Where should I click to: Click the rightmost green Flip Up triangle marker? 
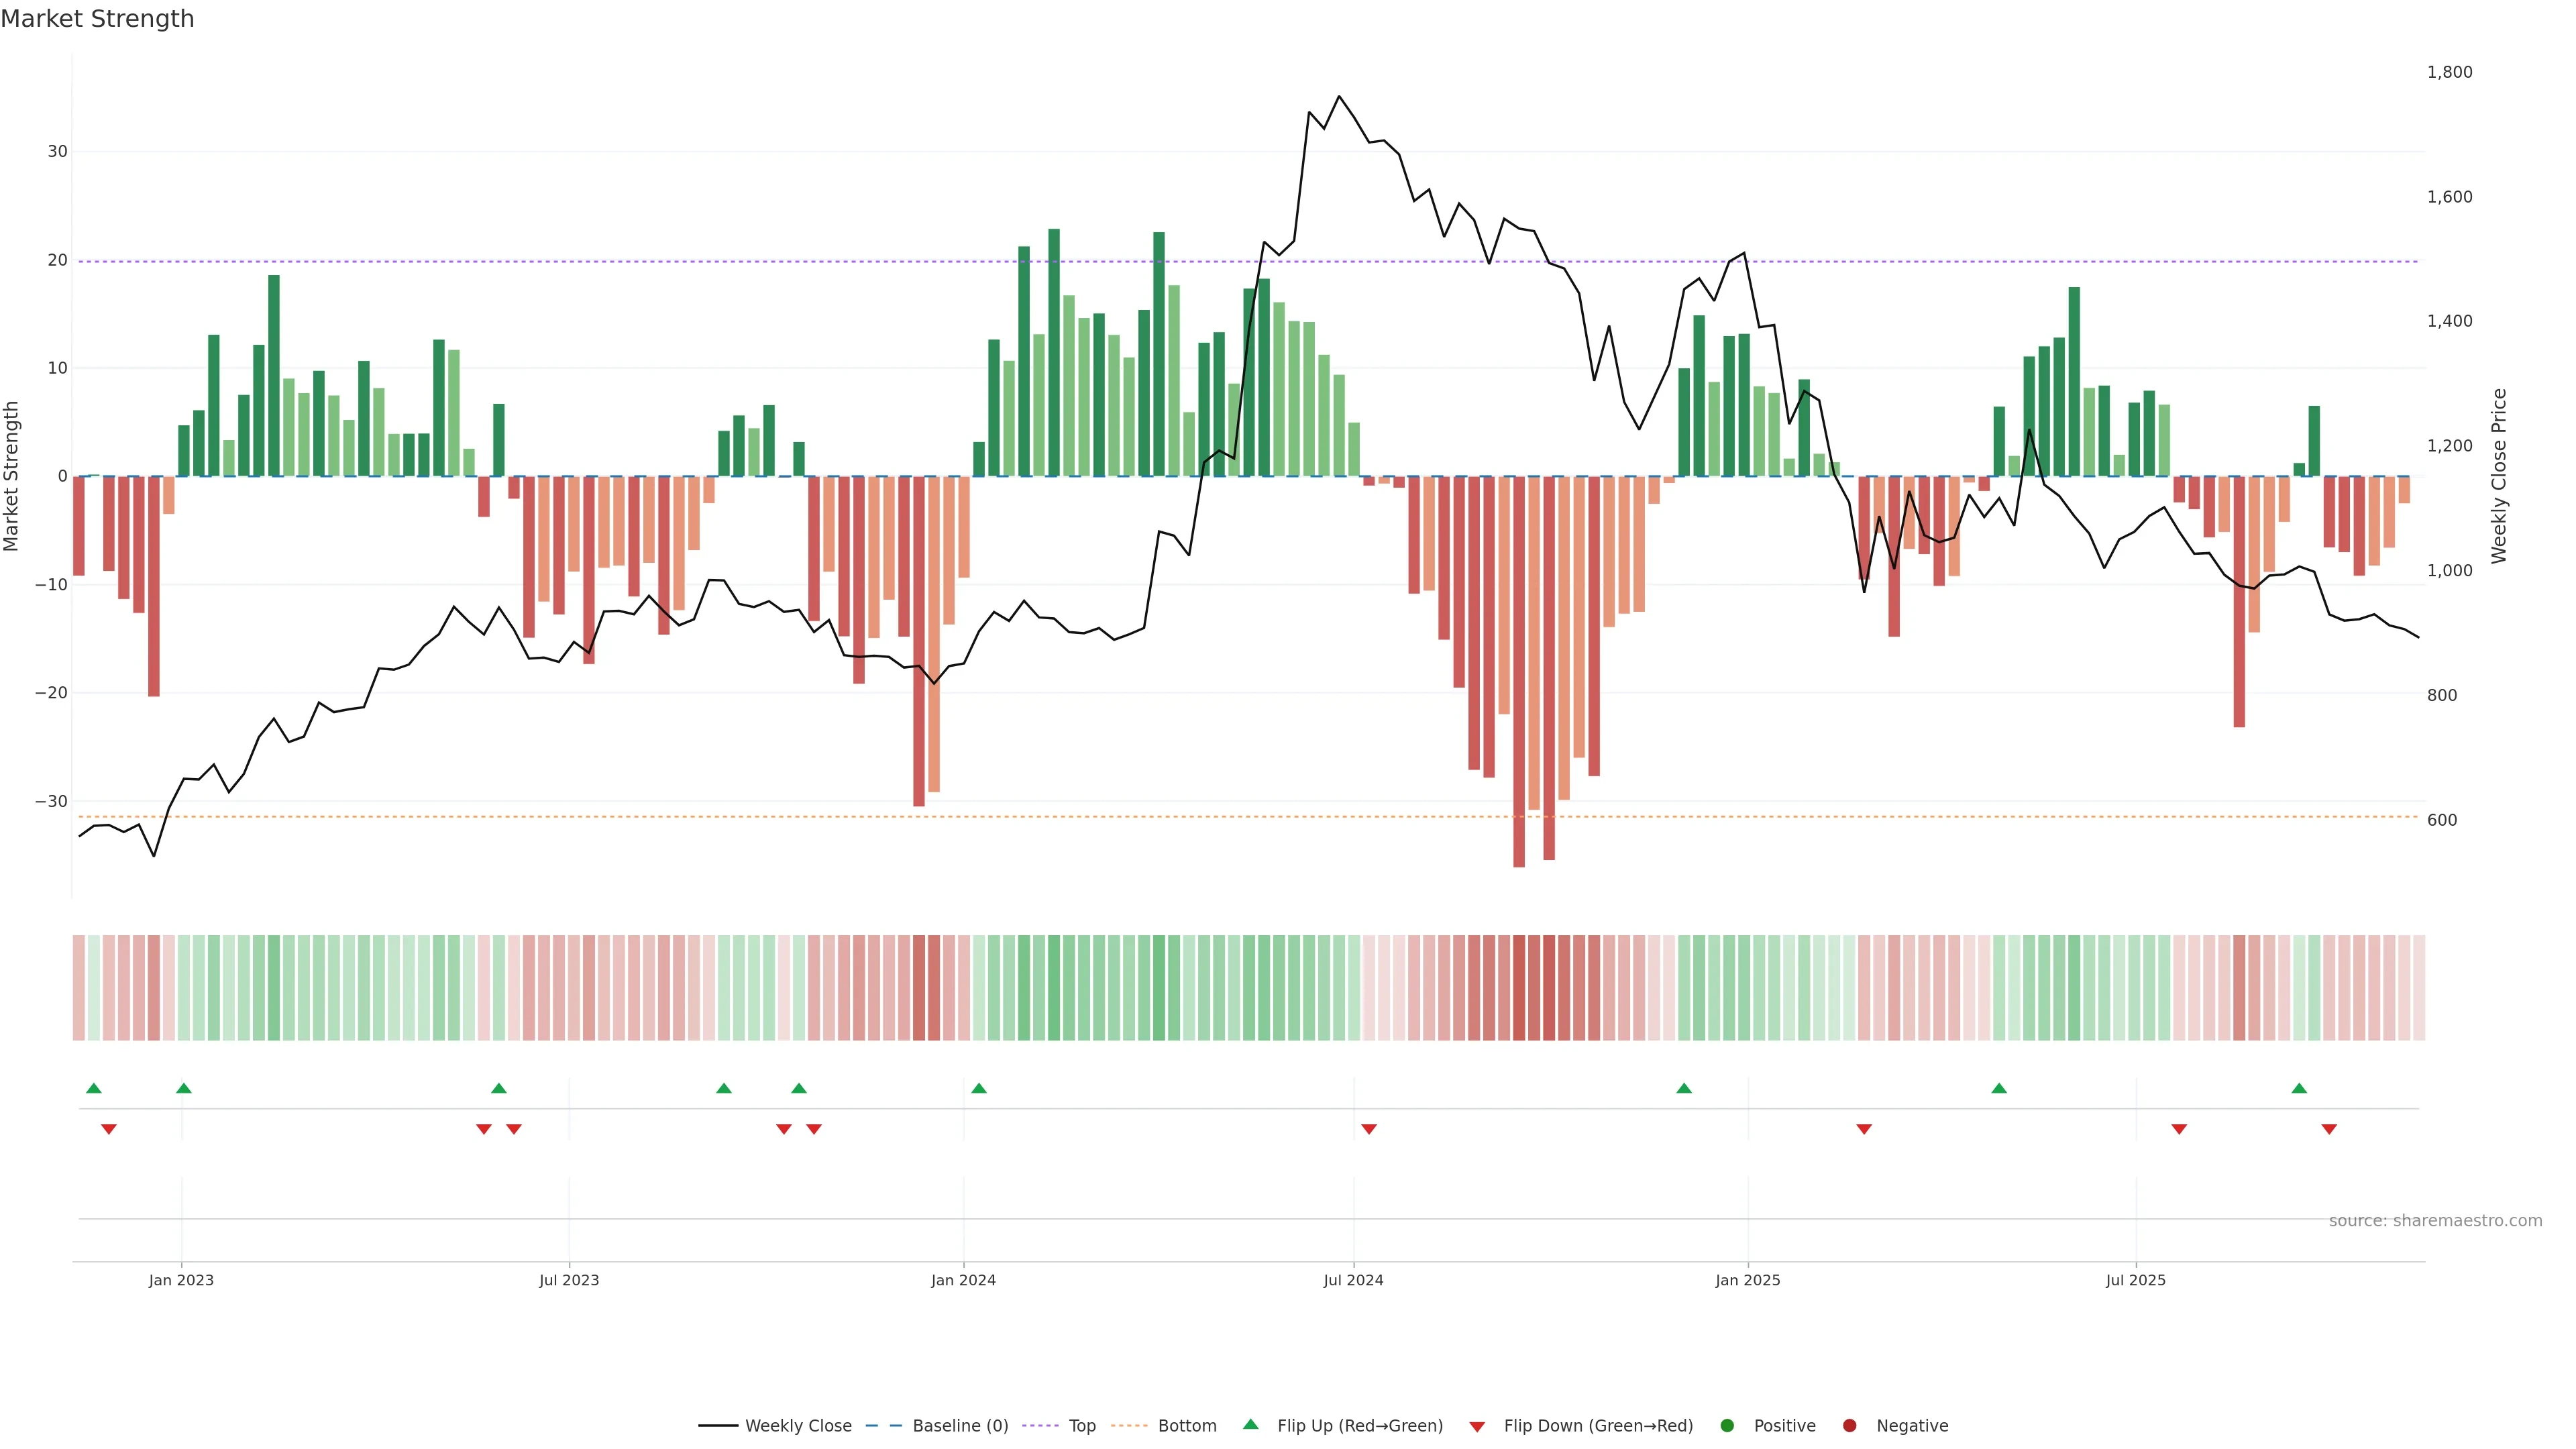[2299, 1088]
